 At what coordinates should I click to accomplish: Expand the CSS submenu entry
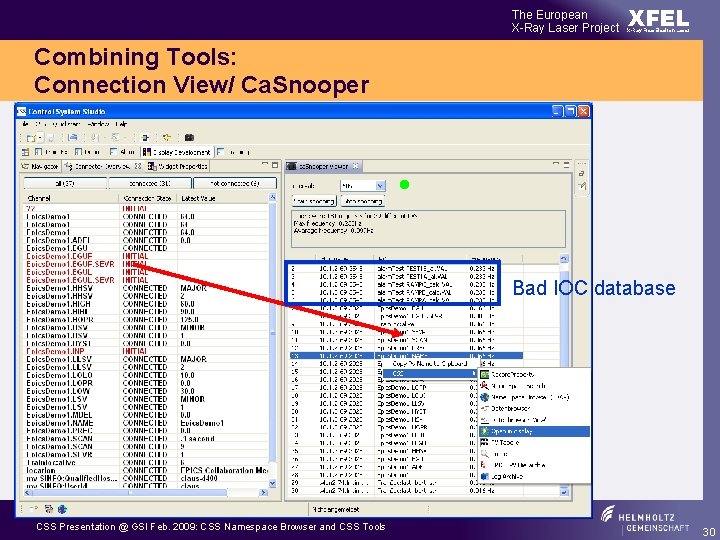pyautogui.click(x=430, y=373)
